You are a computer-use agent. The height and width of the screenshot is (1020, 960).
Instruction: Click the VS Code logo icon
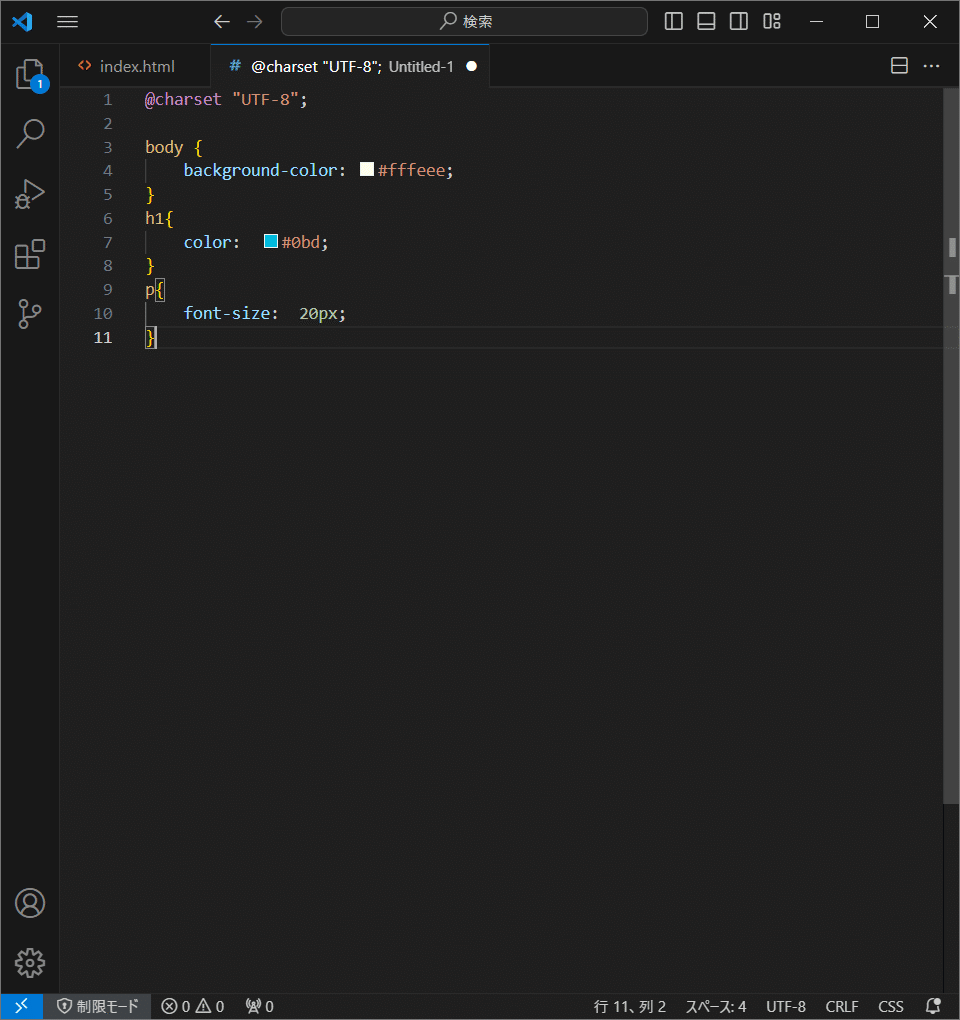22,21
